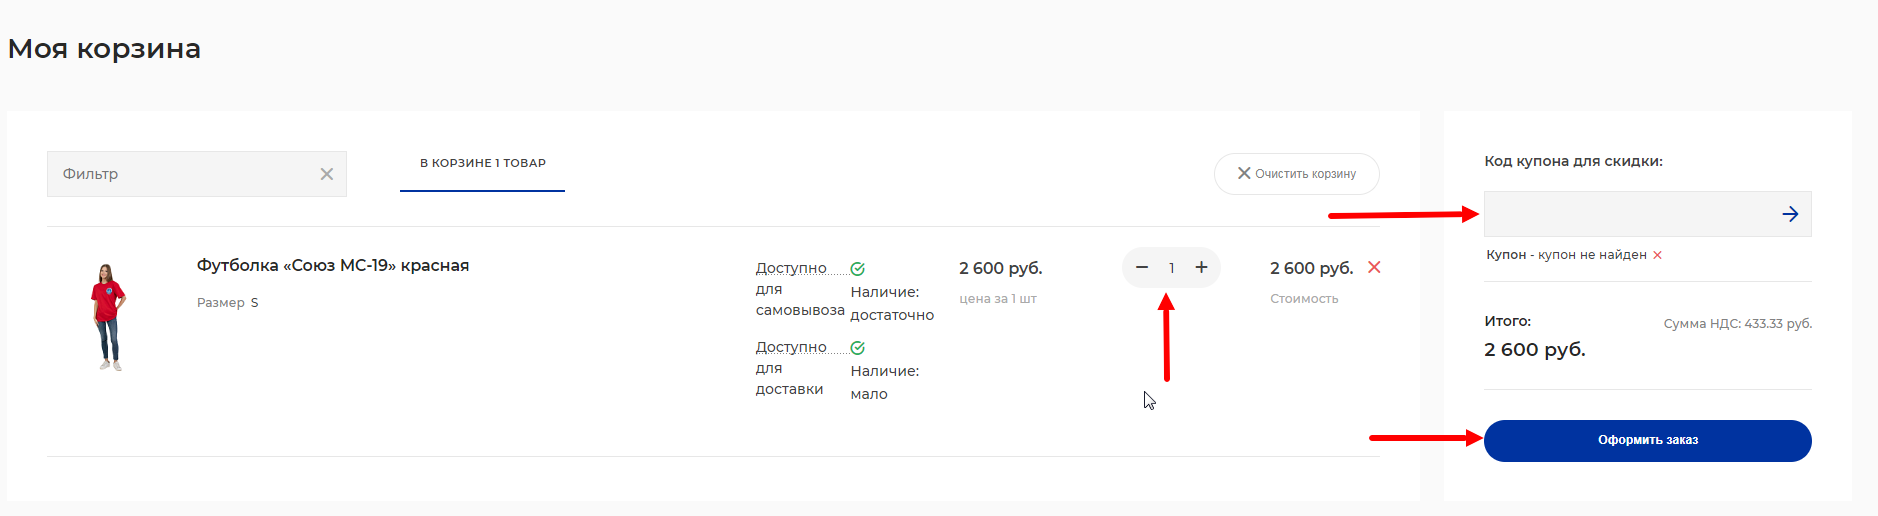Click the цена за 1 шт caption
Viewport: 1878px width, 516px height.
pos(997,298)
